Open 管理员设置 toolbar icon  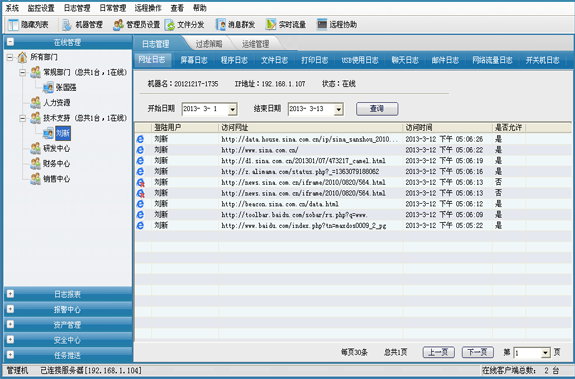pos(118,25)
